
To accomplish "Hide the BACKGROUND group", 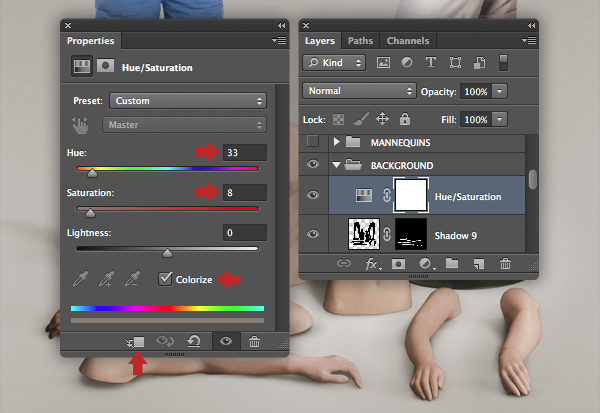I will [x=314, y=165].
